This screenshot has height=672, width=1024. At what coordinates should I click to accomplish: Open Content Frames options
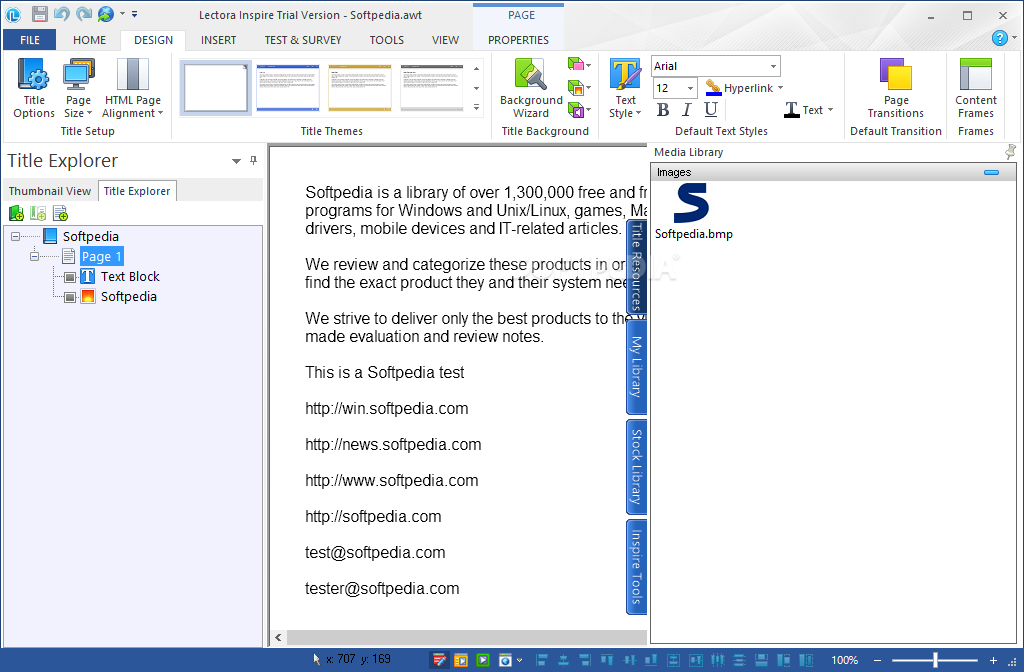(976, 88)
